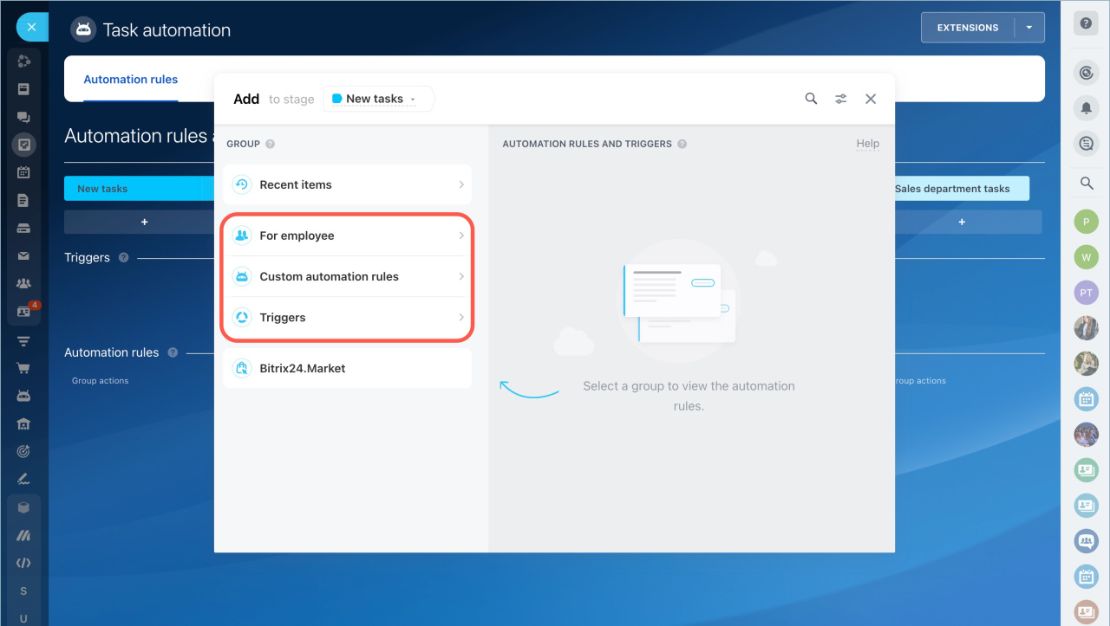This screenshot has height=626, width=1110.
Task: Open the sliders settings icon in the Add dialog
Action: (840, 98)
